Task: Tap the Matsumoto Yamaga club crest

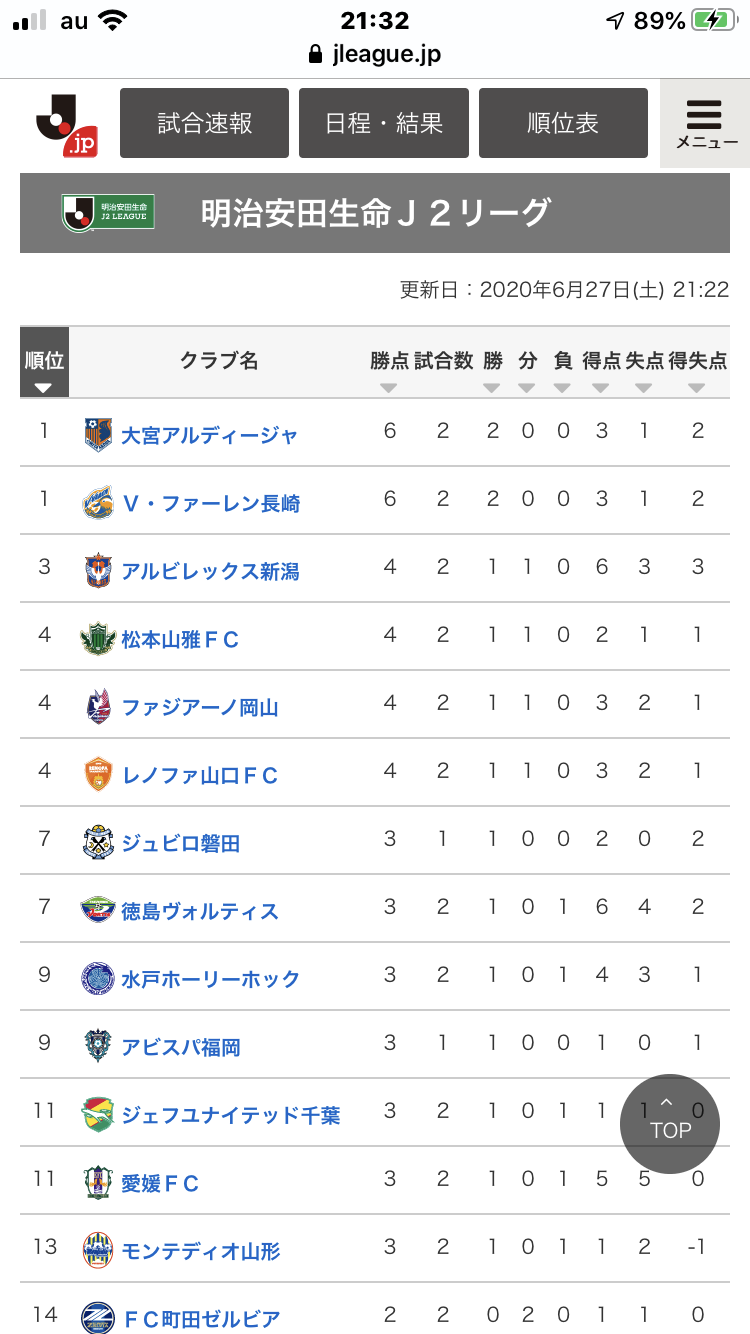Action: 98,639
